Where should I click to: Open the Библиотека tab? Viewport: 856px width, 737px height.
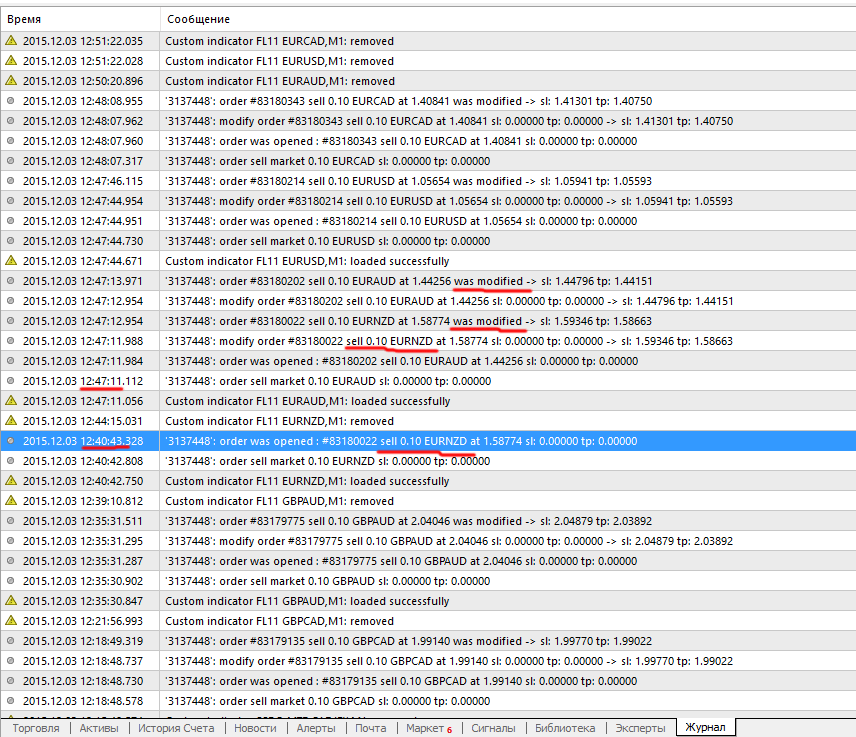(565, 728)
